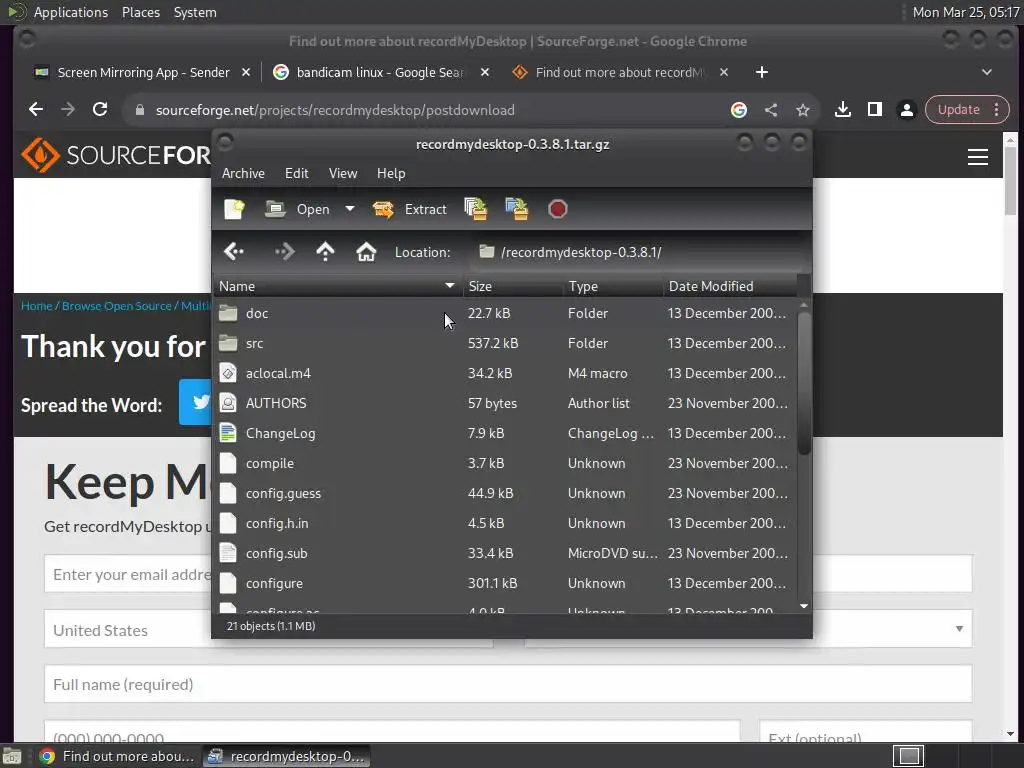The height and width of the screenshot is (768, 1024).
Task: Select the AUTHORS file
Action: click(x=505, y=404)
